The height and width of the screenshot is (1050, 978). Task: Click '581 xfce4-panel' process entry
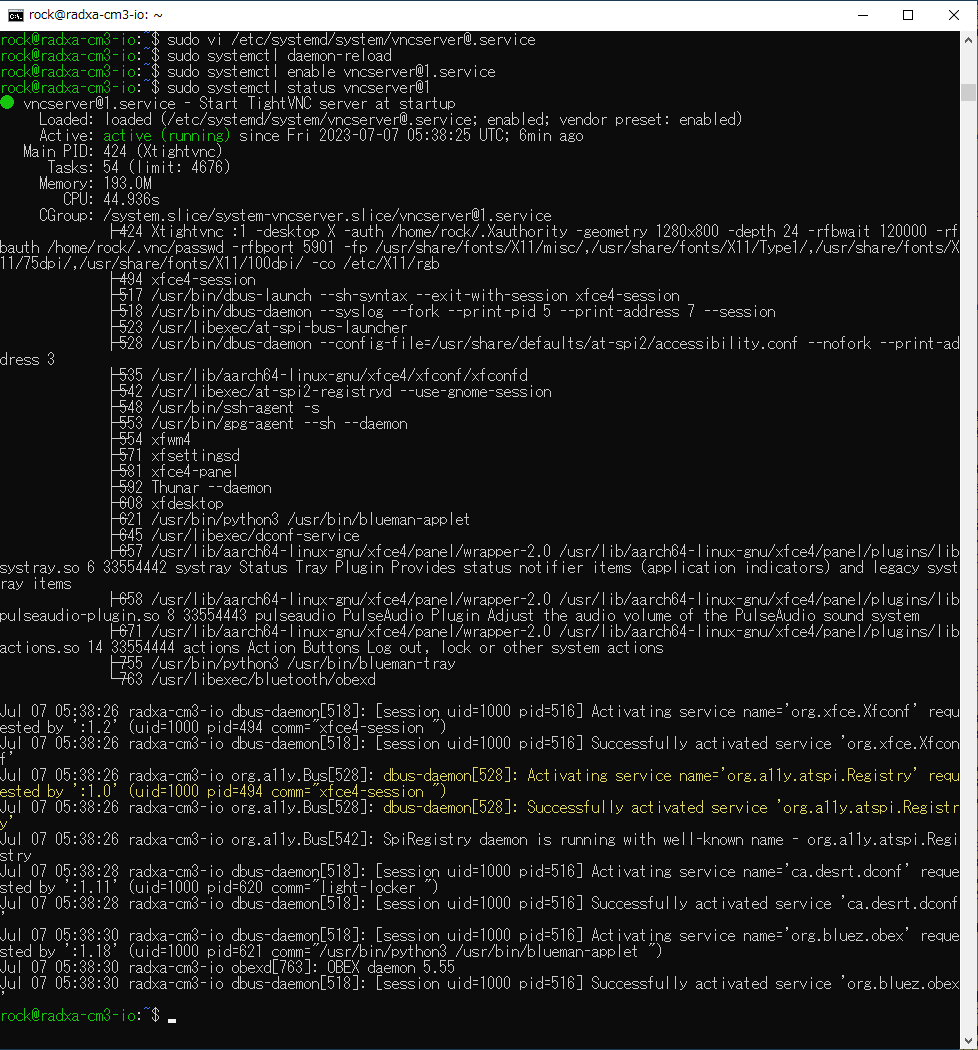175,472
